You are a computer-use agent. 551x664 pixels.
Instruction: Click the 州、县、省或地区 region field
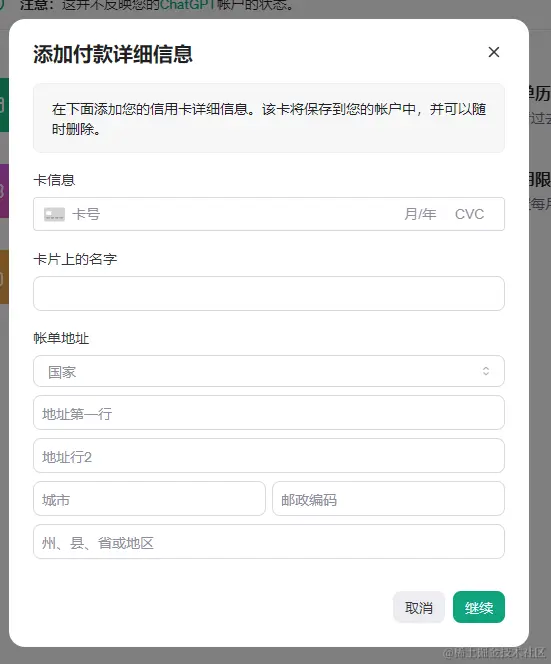tap(269, 542)
